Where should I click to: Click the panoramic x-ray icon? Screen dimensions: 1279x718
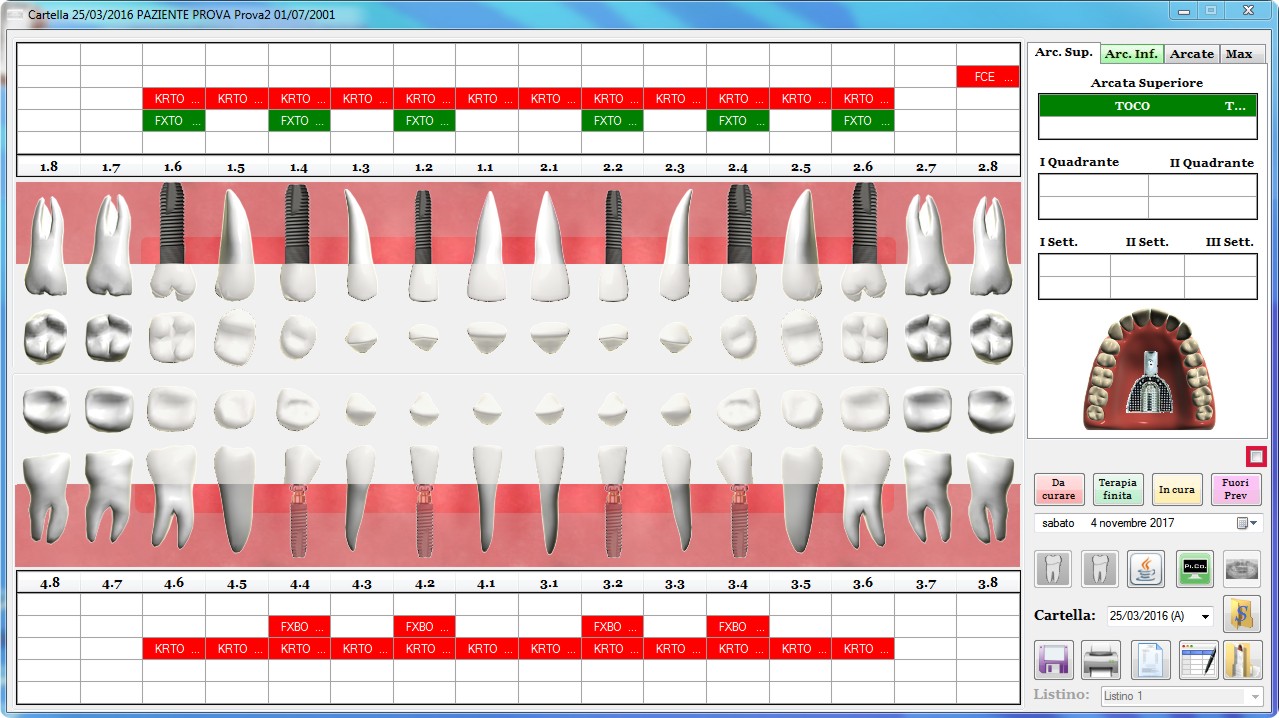1242,569
